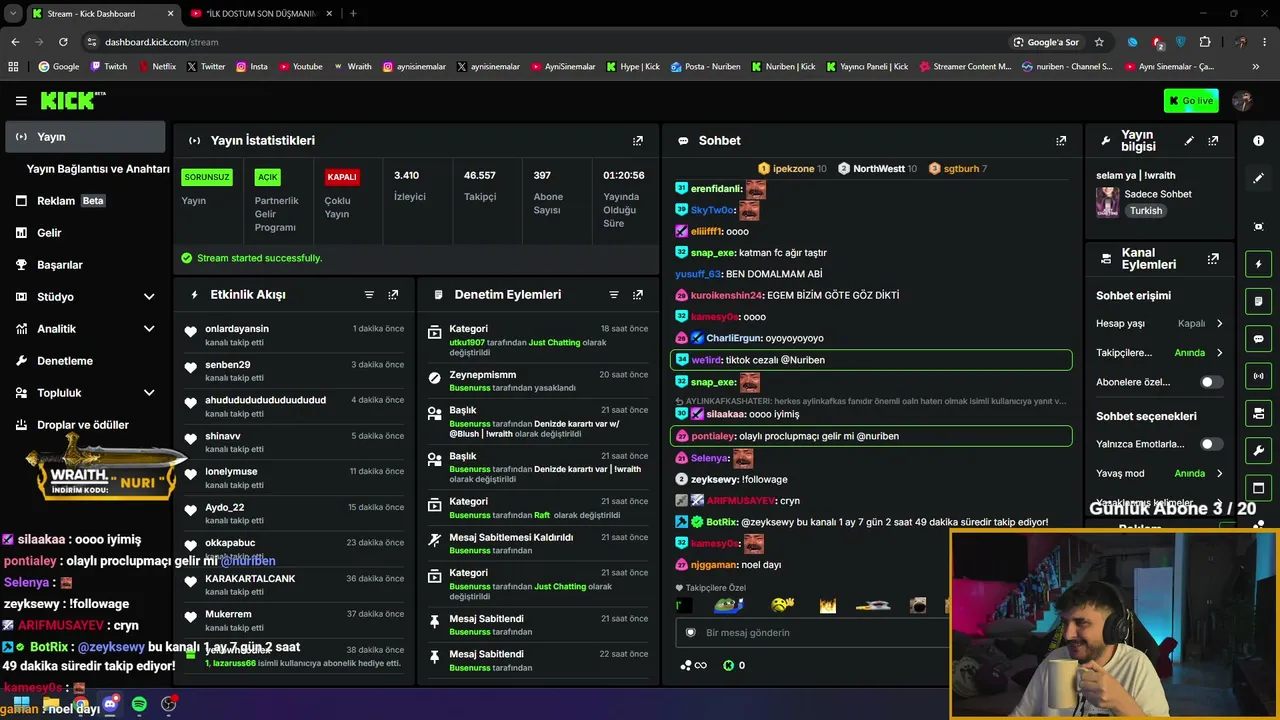Toggle the Abonelere özel switch
Viewport: 1280px width, 720px height.
[1211, 382]
